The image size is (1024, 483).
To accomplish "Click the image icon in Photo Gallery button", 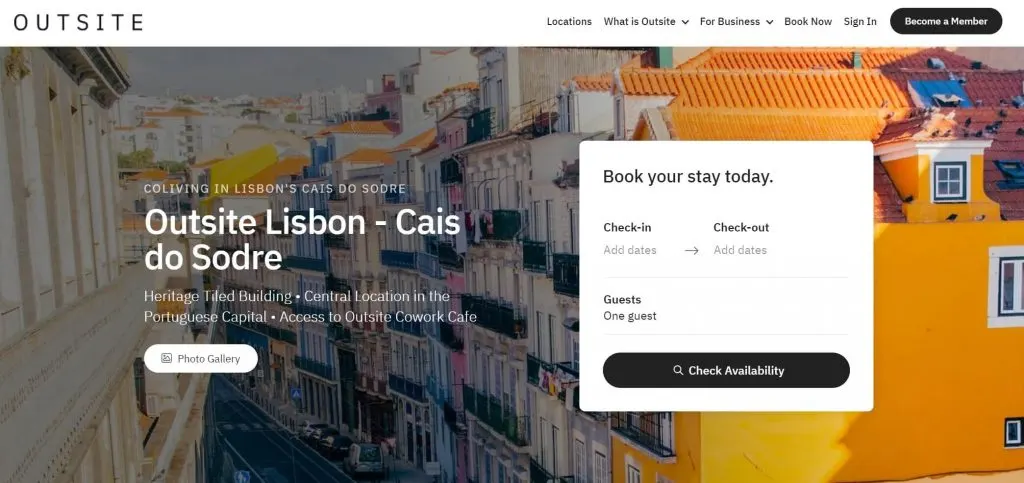I will [x=167, y=358].
